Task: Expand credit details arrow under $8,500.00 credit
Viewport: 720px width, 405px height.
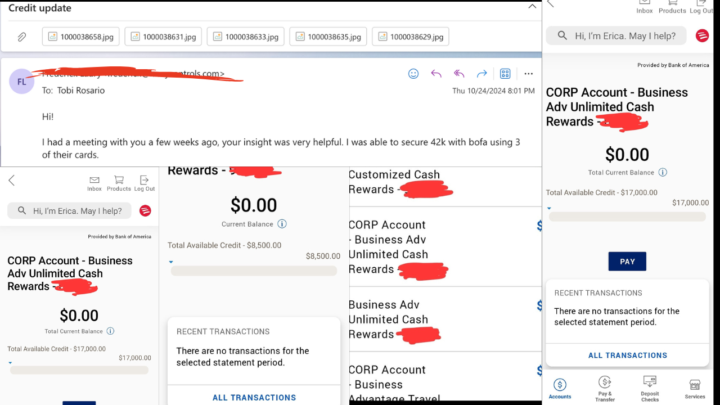Action: [x=171, y=262]
